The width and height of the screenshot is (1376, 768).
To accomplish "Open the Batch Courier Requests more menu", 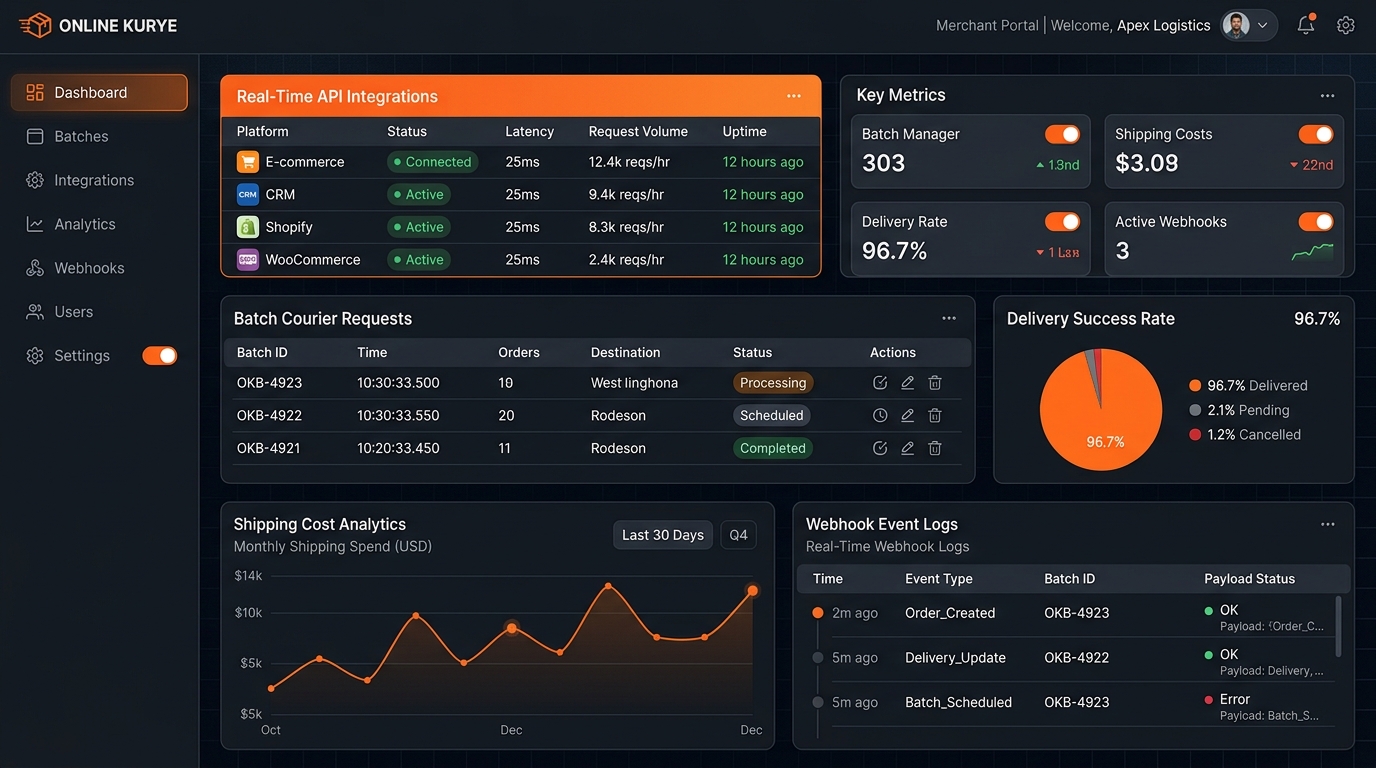I will click(x=949, y=318).
